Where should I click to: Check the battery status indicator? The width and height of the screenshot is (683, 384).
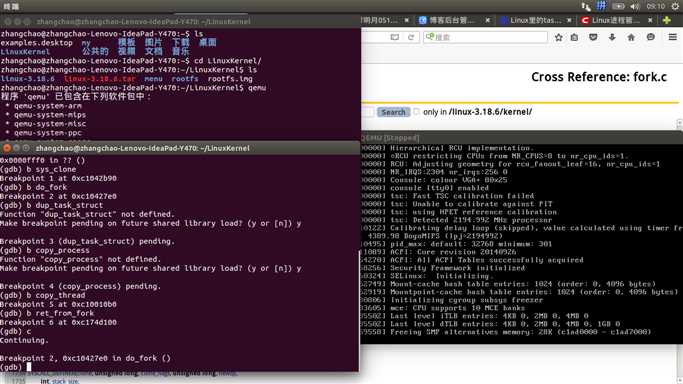618,6
